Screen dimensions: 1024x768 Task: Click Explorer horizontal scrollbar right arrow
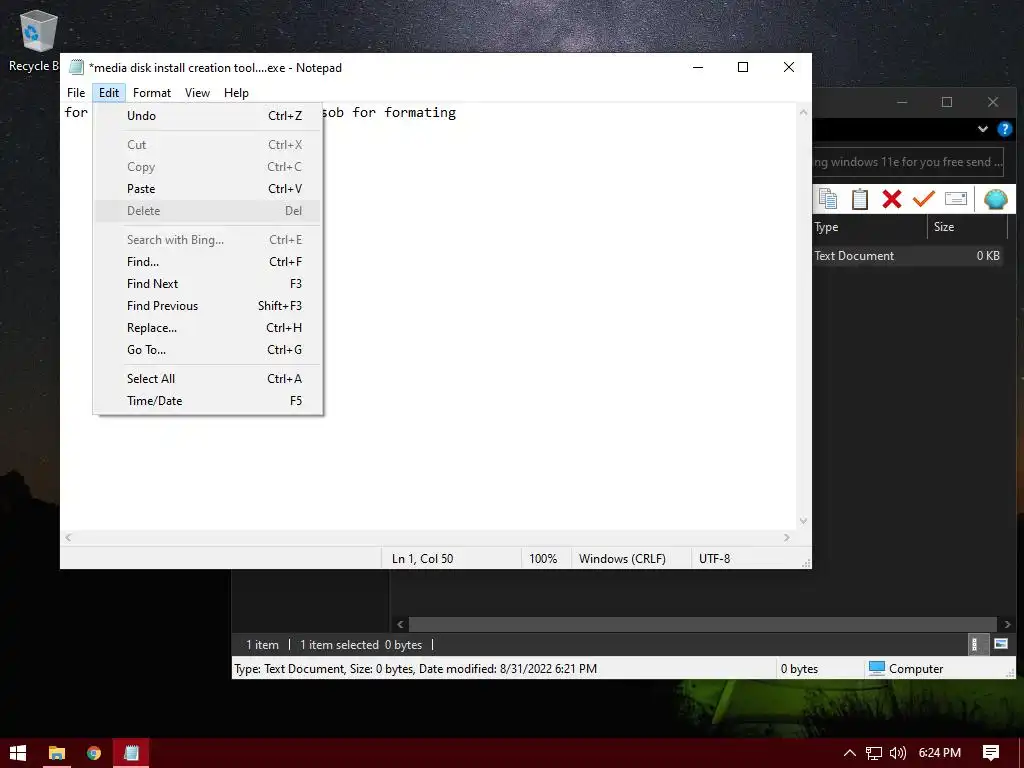[x=1007, y=624]
